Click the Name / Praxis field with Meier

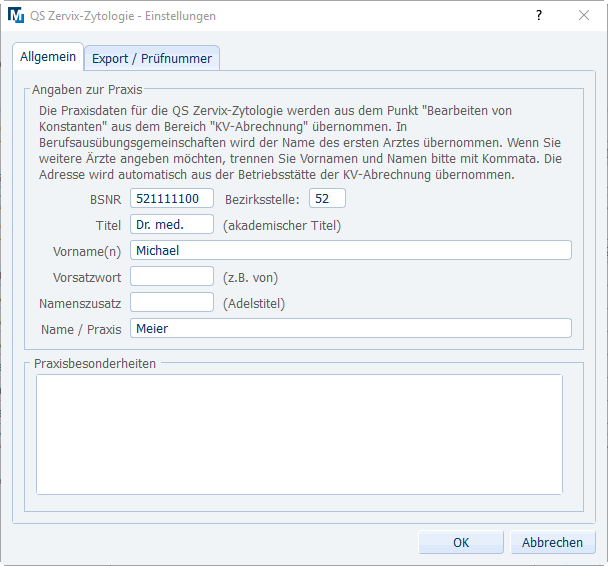(350, 328)
